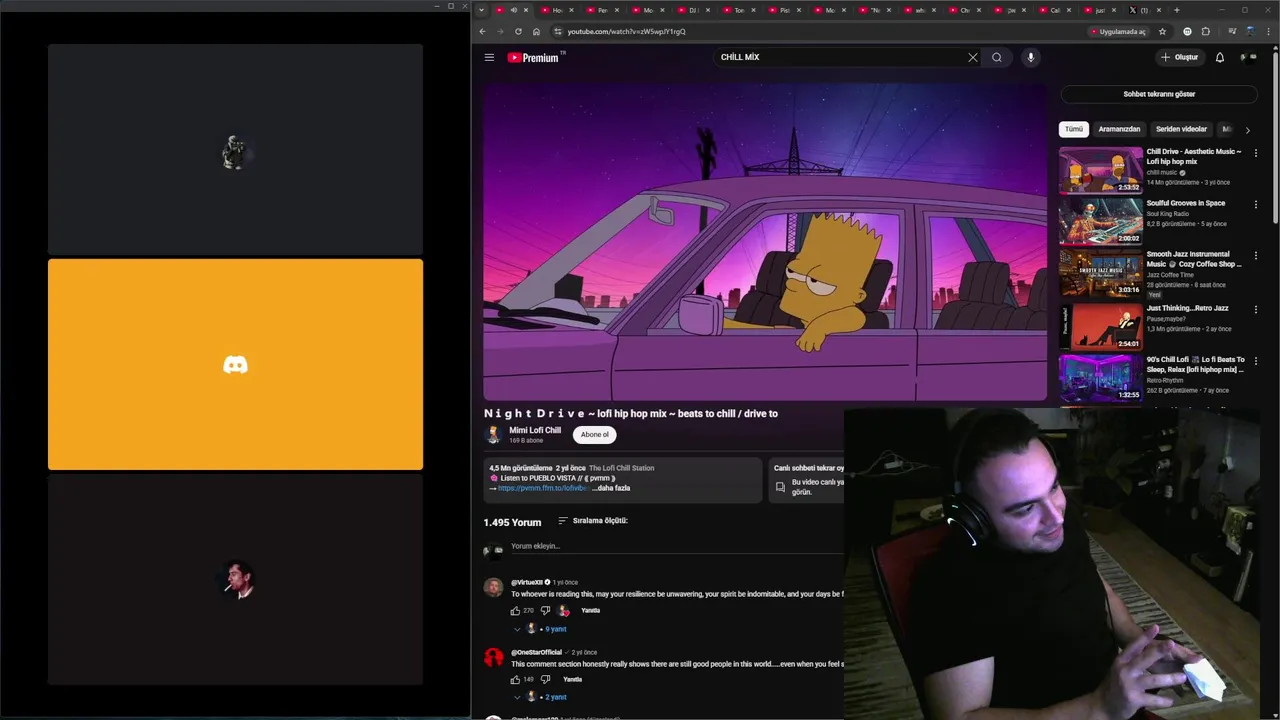
Task: Click the Night Drive video player
Action: 765,242
